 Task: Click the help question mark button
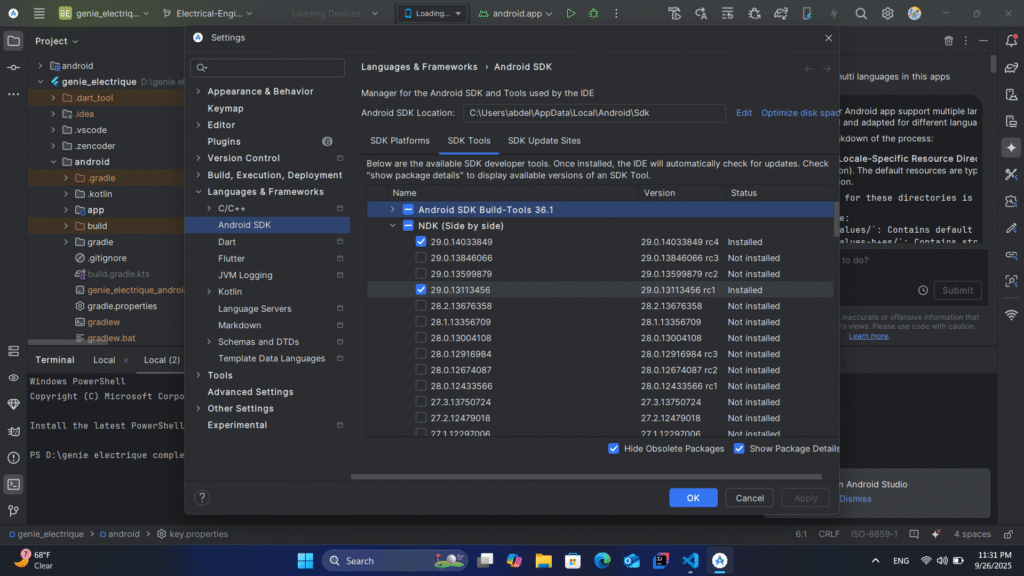click(202, 497)
